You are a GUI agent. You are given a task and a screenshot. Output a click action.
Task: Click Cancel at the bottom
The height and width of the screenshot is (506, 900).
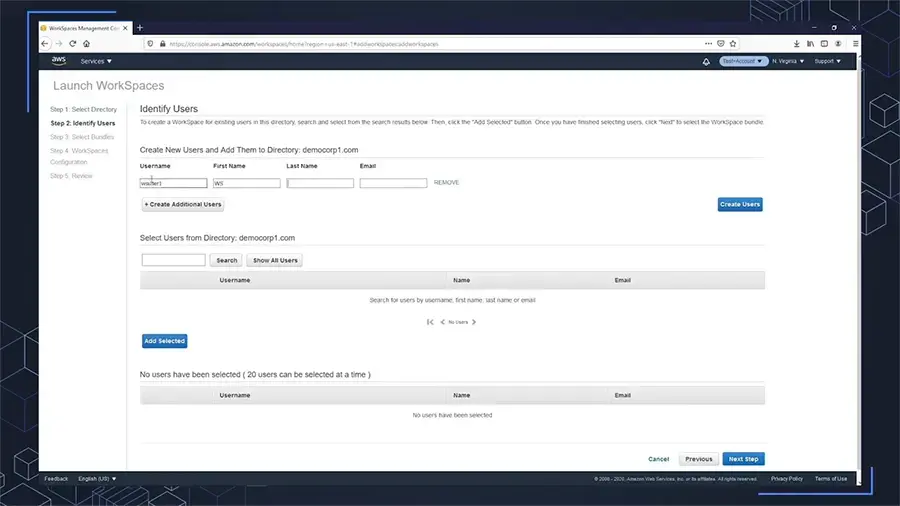point(658,459)
